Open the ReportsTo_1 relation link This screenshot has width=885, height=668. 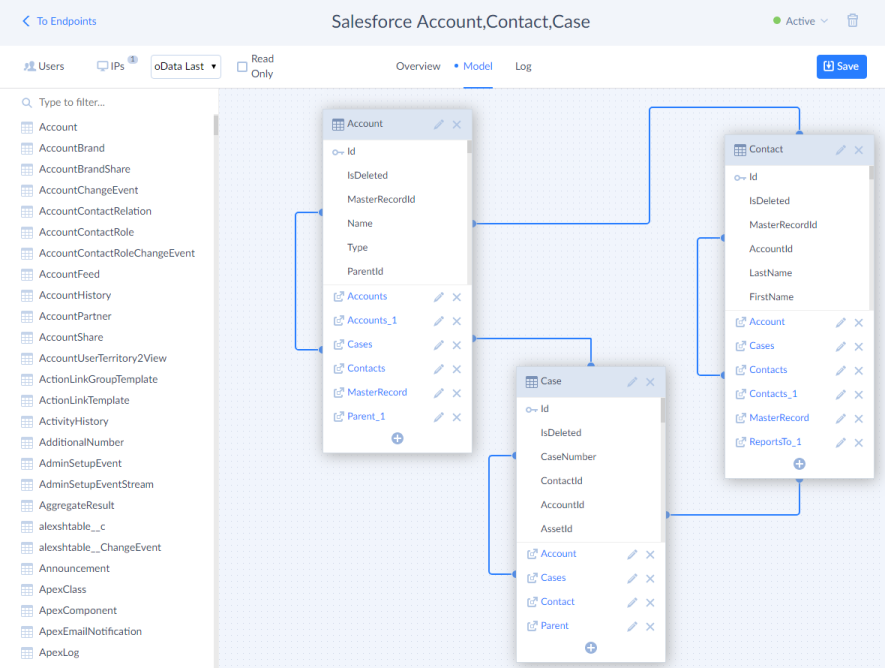[x=775, y=442]
